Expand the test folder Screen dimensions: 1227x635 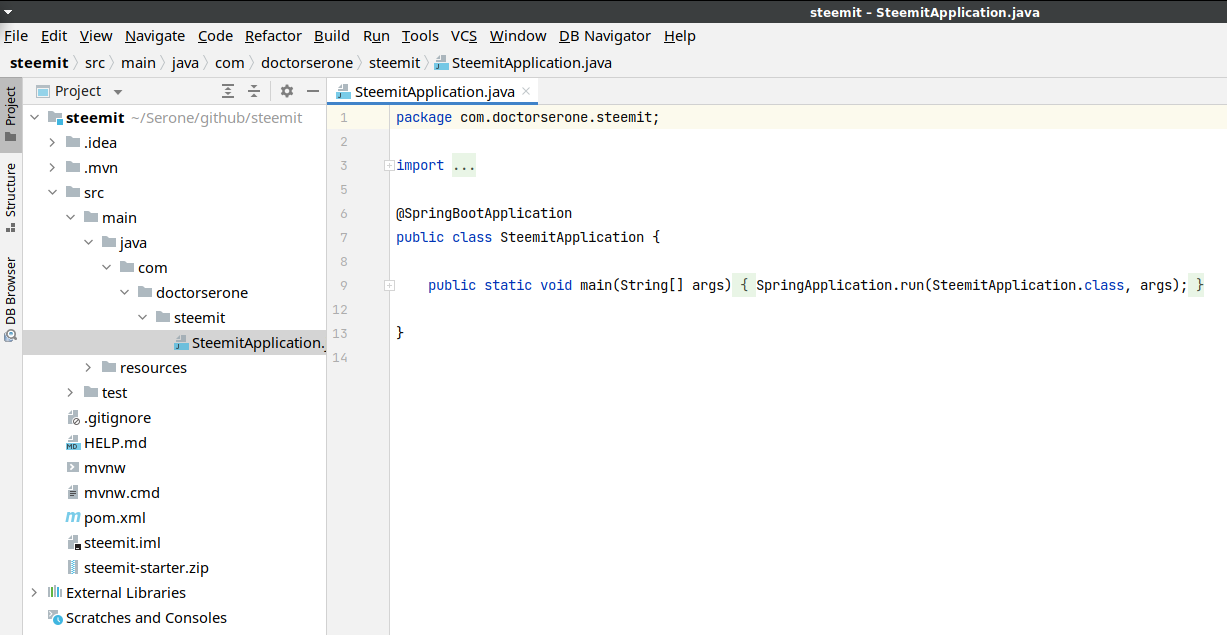tap(70, 393)
